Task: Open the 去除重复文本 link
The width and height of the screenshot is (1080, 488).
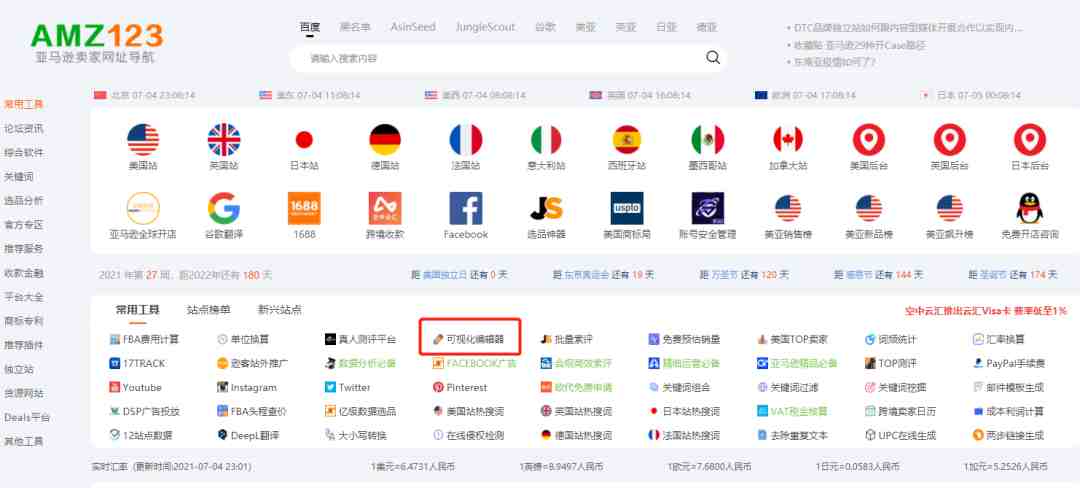Action: [792, 436]
